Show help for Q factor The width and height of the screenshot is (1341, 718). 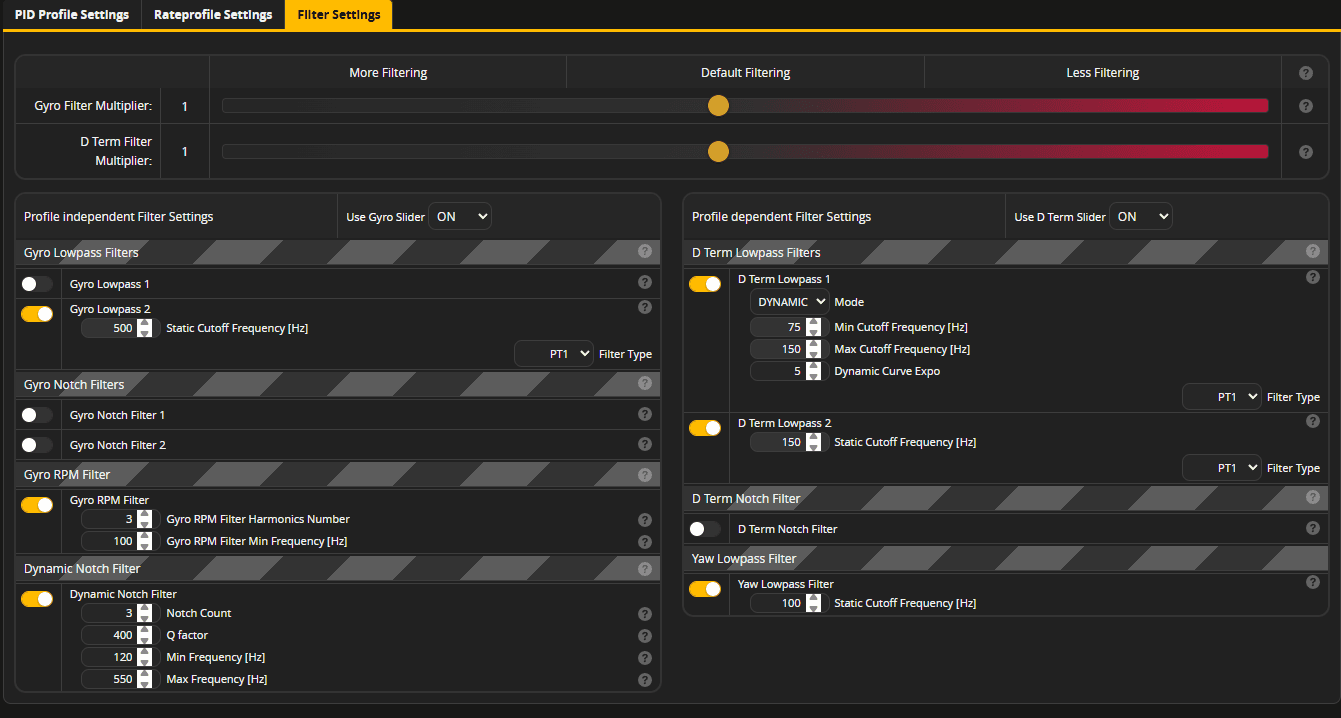pyautogui.click(x=644, y=636)
